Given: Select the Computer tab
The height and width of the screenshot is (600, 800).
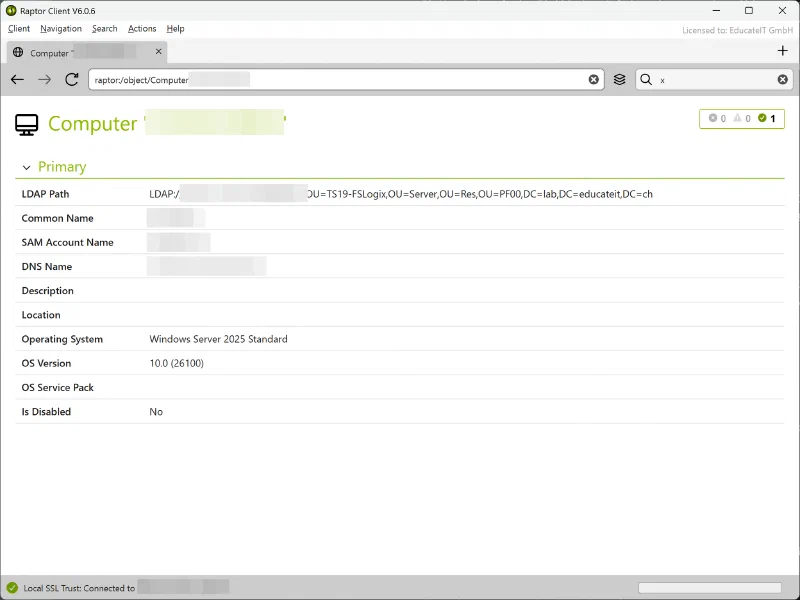Looking at the screenshot, I should (87, 52).
